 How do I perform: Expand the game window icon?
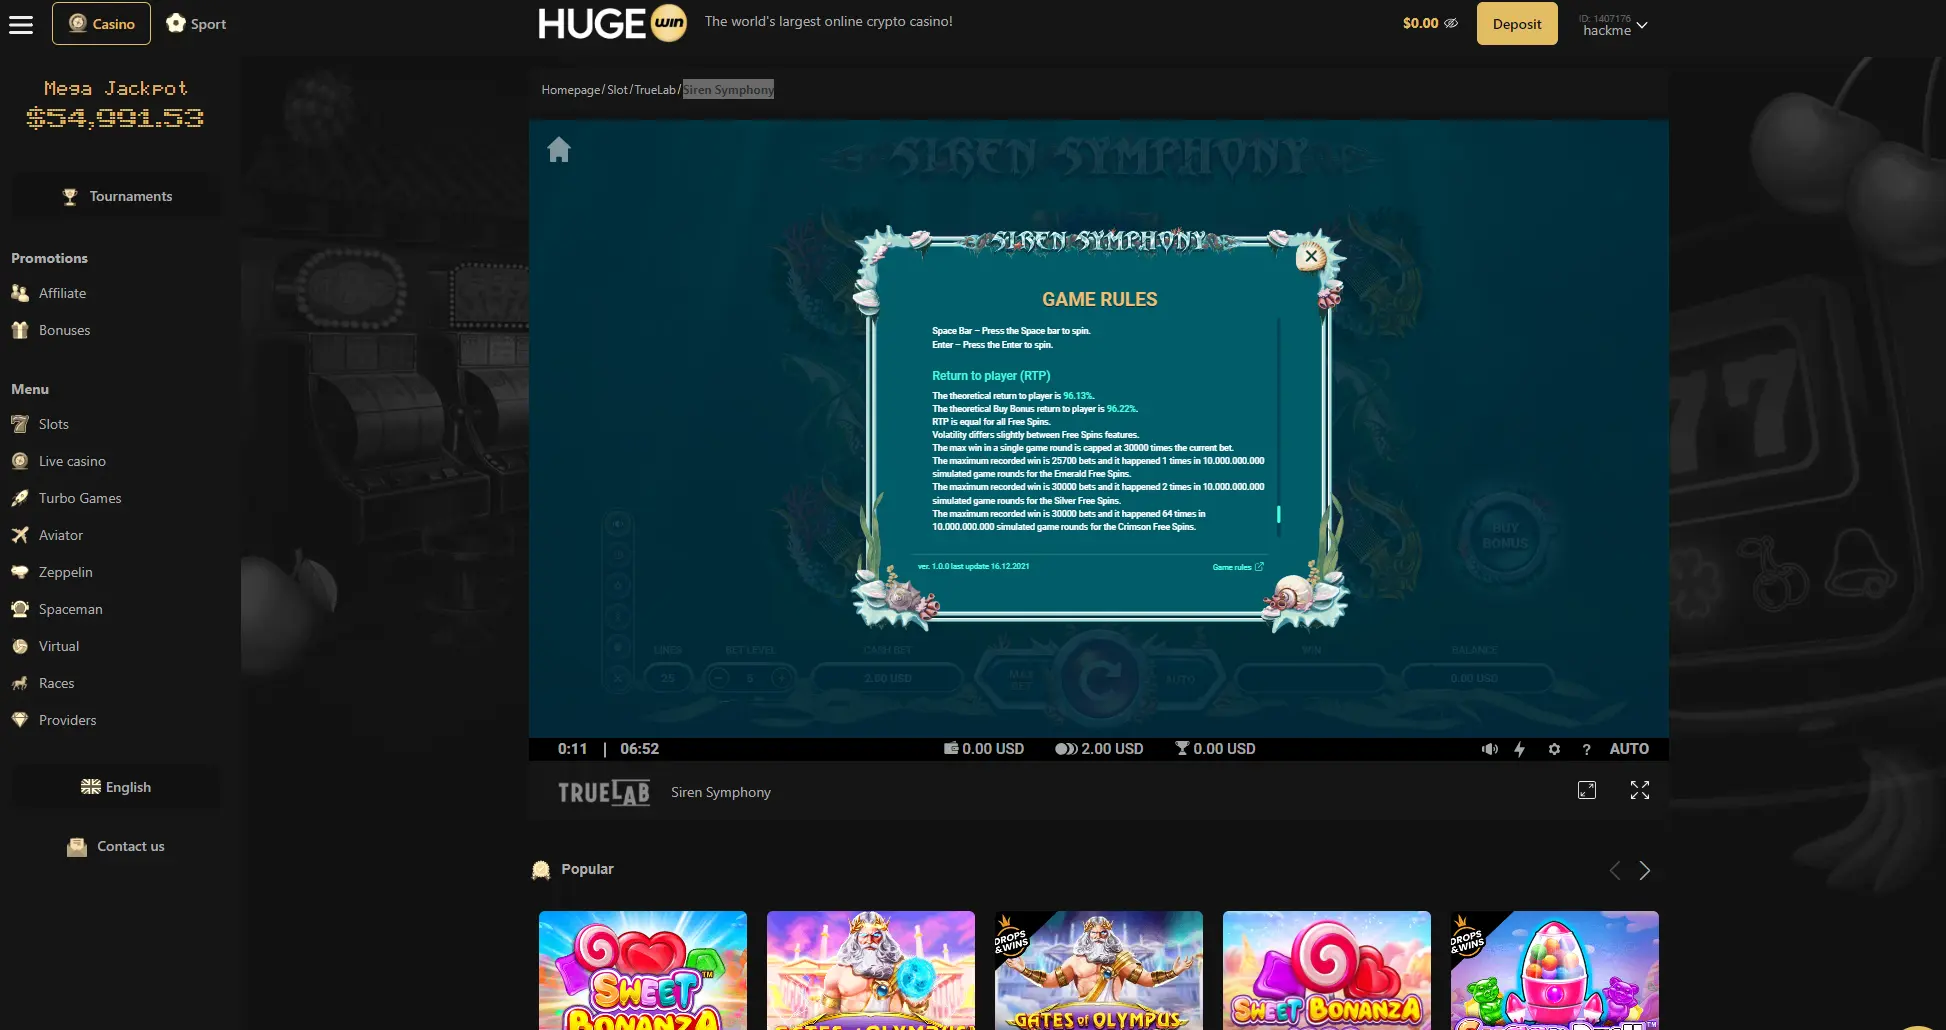tap(1587, 791)
